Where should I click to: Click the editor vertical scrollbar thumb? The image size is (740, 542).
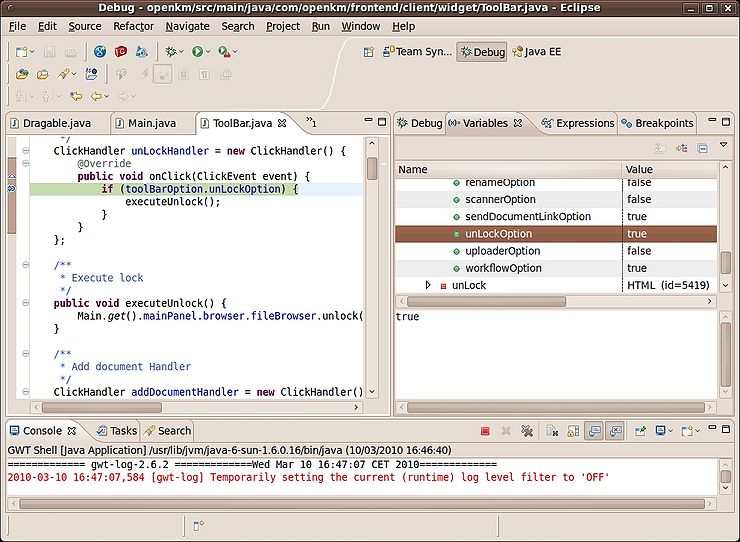click(372, 169)
